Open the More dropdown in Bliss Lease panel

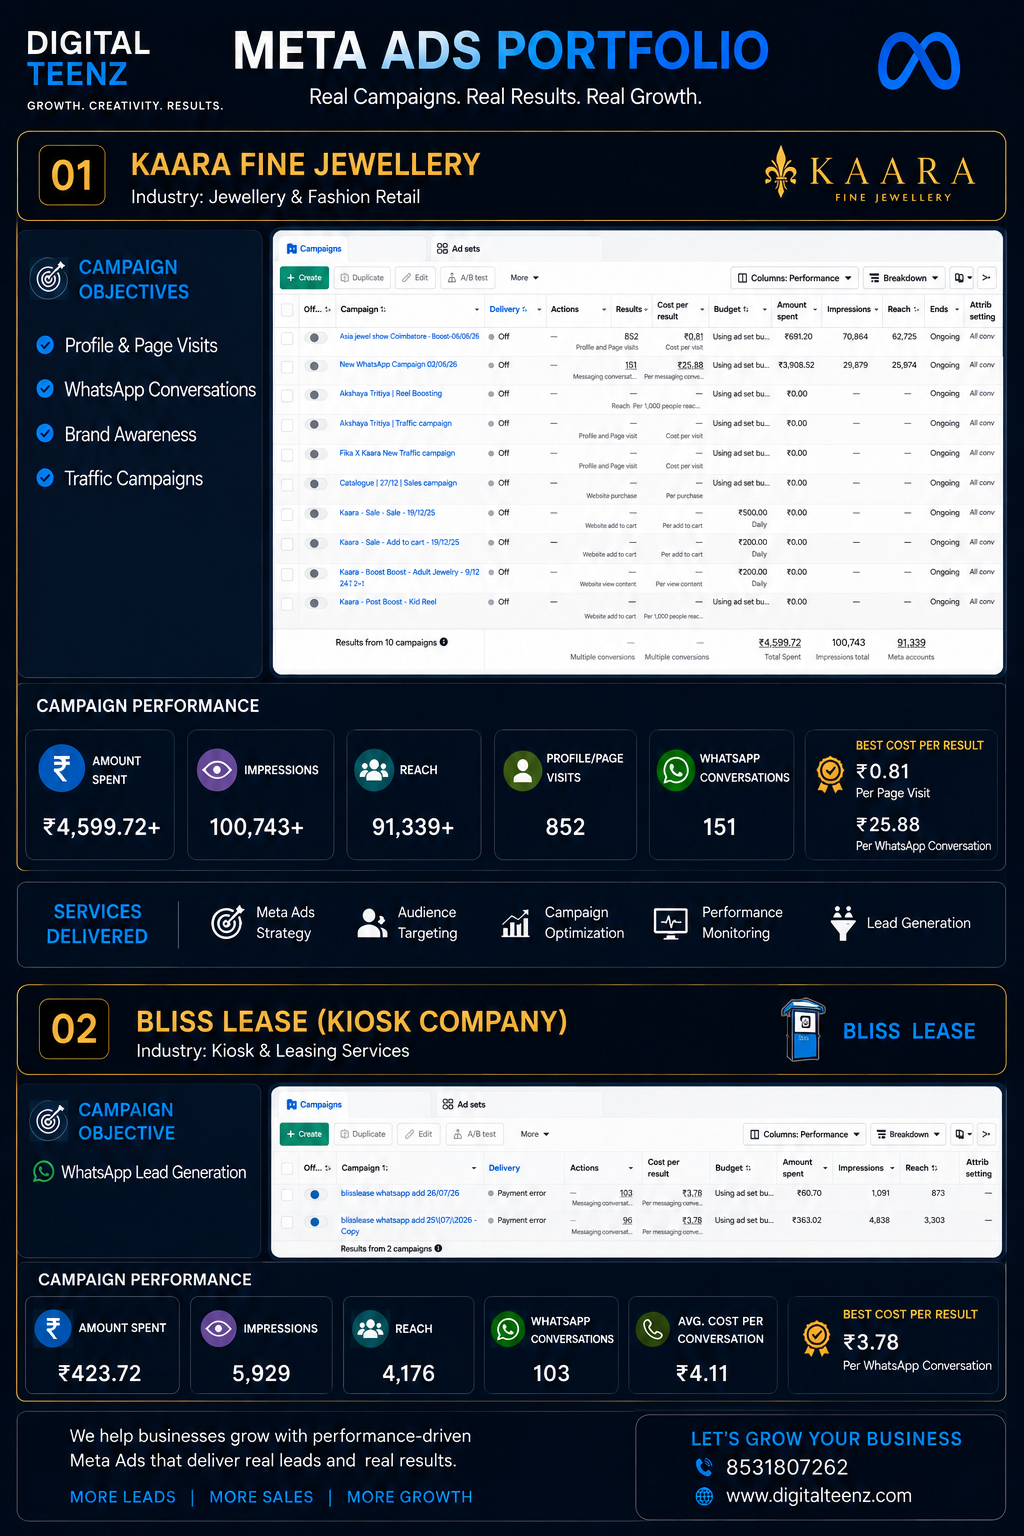535,1134
